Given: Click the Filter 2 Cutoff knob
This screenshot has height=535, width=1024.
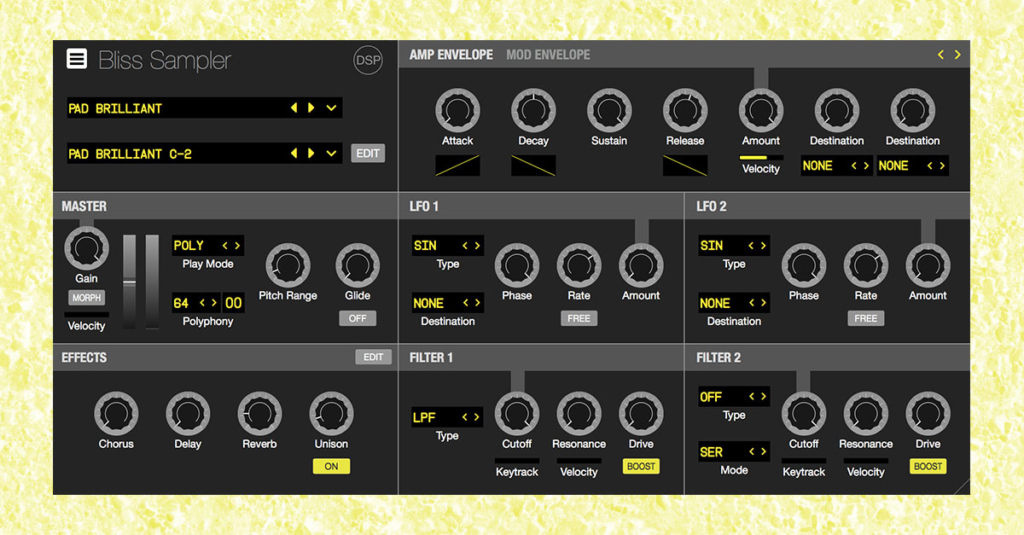Looking at the screenshot, I should click(803, 413).
